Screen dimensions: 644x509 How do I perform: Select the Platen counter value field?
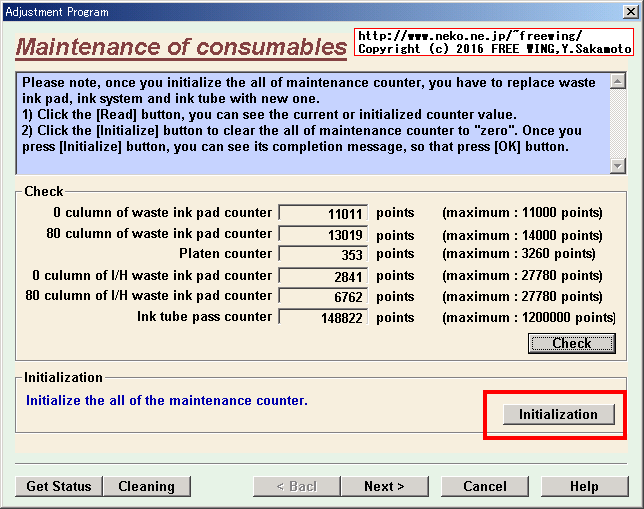pyautogui.click(x=323, y=255)
